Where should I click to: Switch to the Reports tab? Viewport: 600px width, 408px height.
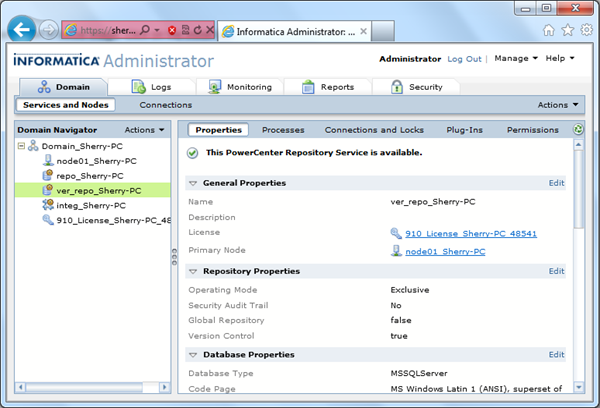pos(328,87)
